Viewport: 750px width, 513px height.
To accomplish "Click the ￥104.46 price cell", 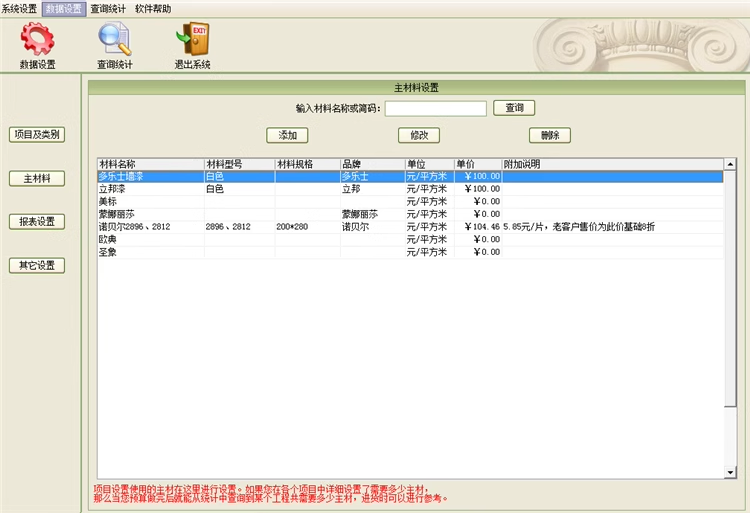I will pos(478,227).
